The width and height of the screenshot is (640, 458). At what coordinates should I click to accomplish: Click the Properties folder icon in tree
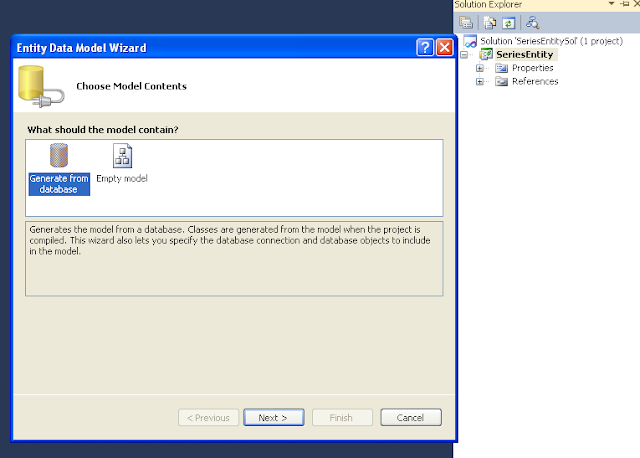501,68
